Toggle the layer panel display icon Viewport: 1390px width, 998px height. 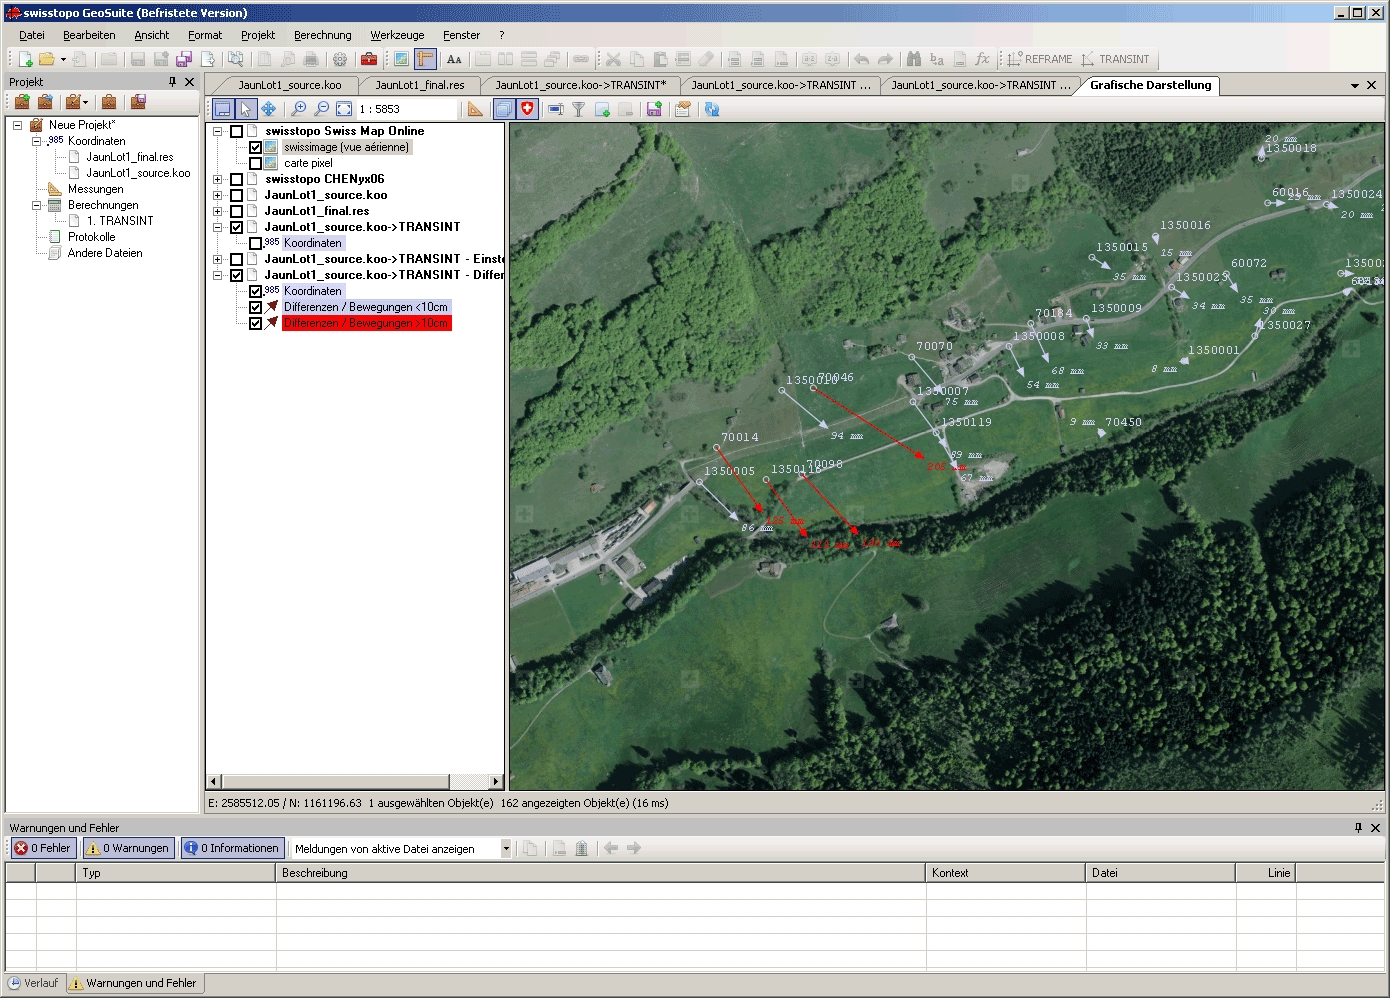point(223,109)
